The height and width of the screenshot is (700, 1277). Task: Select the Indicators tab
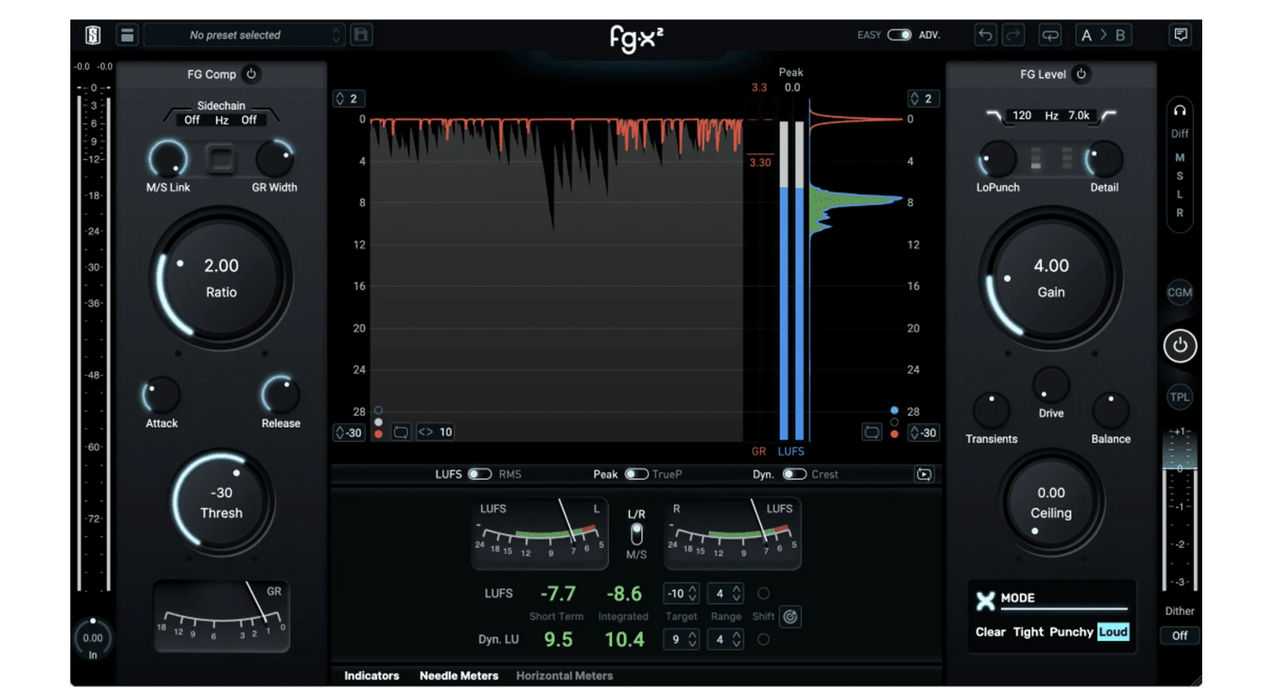point(371,676)
